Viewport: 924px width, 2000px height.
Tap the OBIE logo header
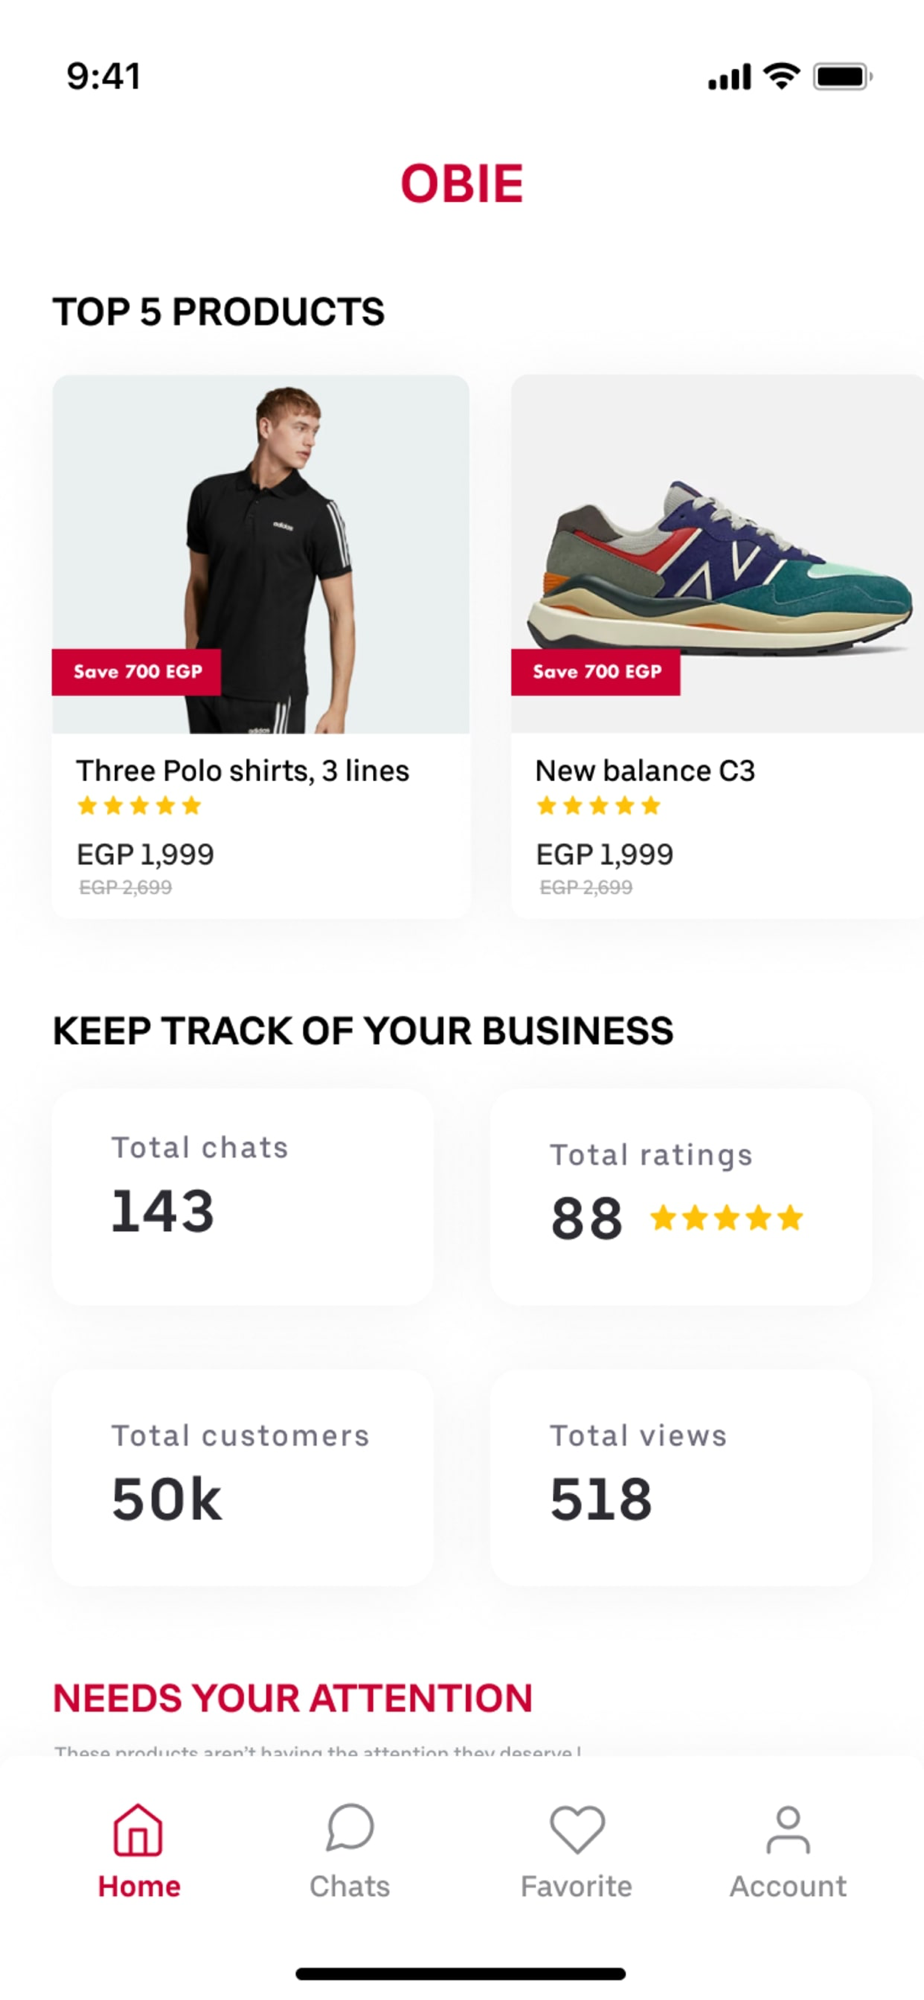pyautogui.click(x=462, y=183)
